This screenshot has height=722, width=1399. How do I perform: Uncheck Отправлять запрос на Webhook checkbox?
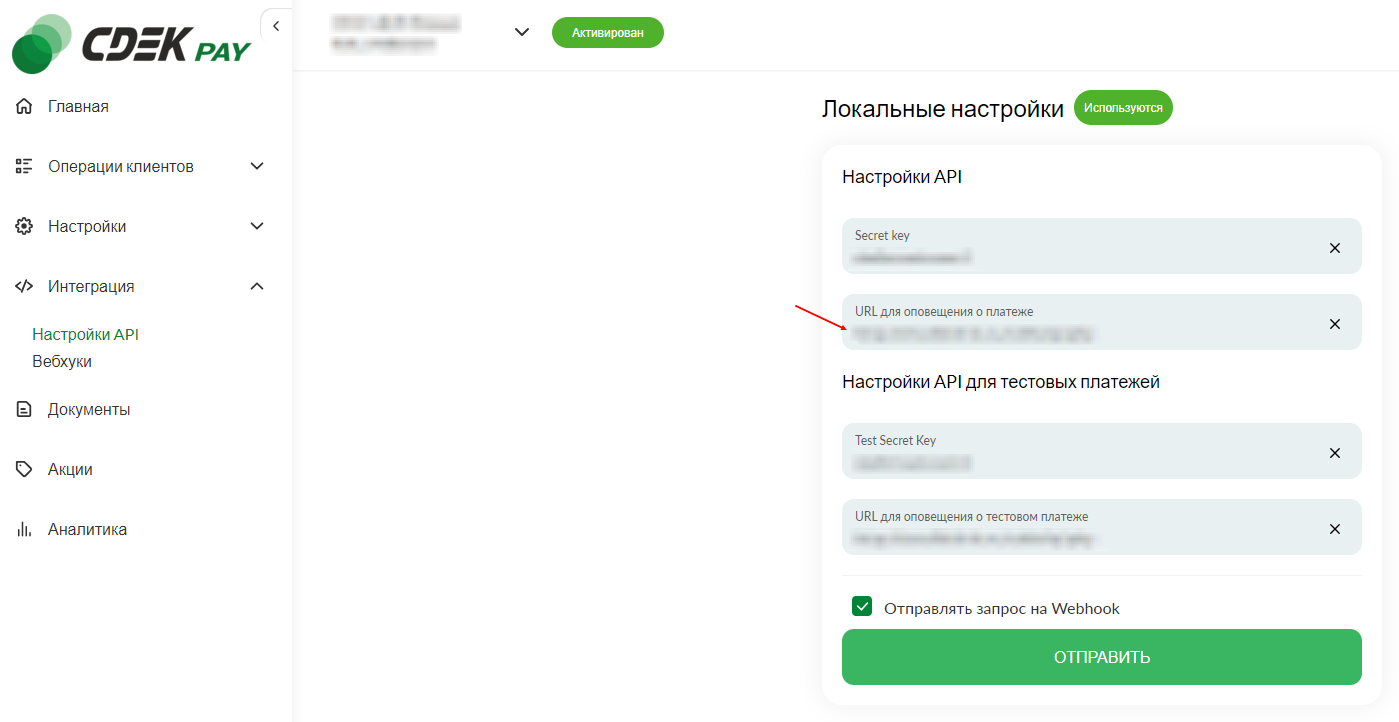tap(862, 606)
